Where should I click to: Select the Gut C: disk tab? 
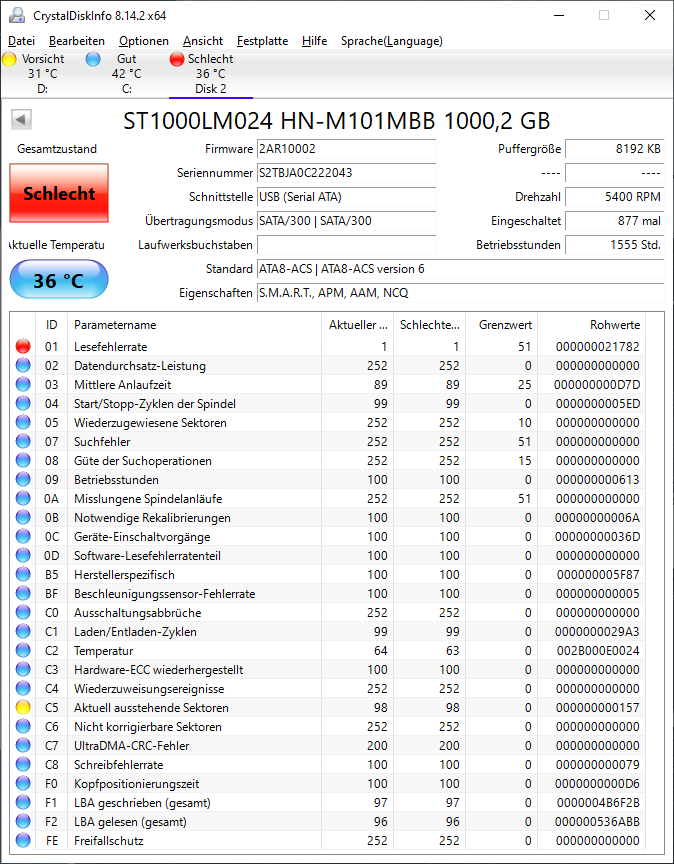tap(126, 74)
